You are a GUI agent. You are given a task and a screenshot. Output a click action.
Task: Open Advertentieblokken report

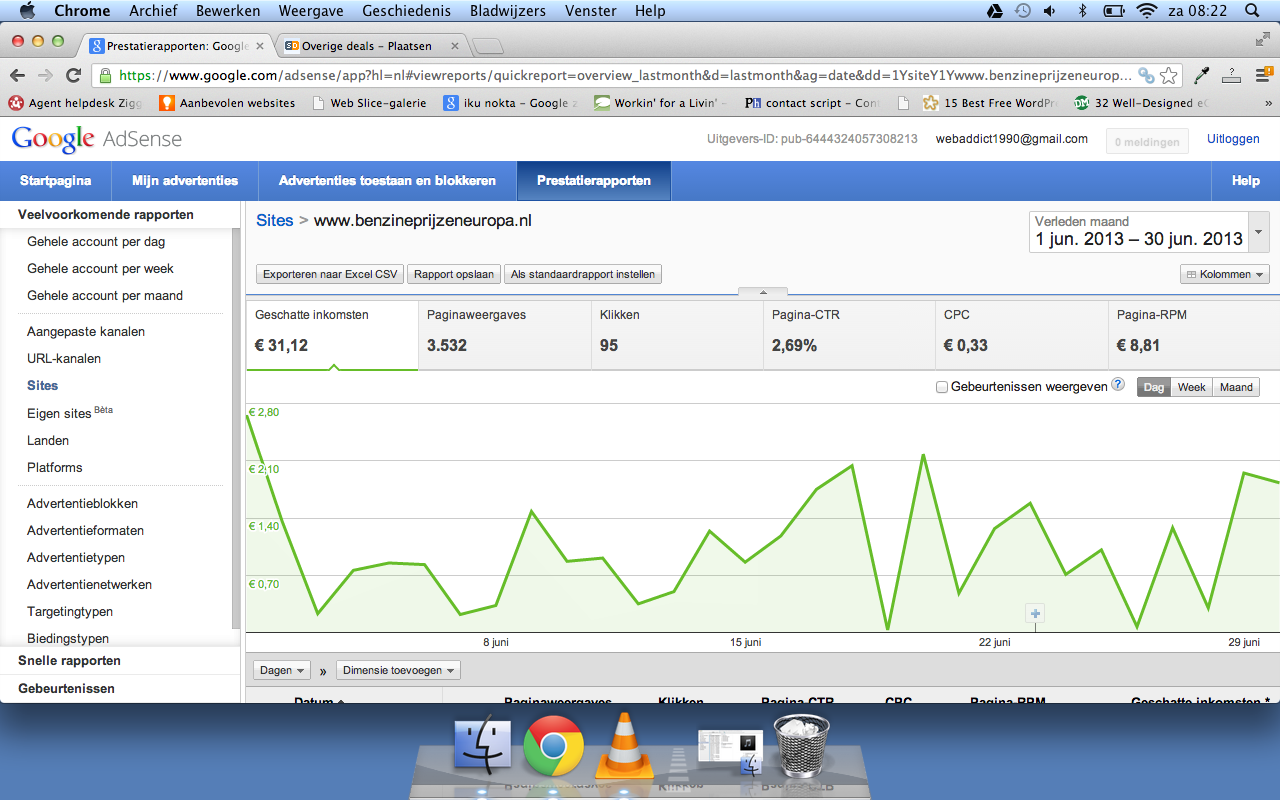[x=82, y=504]
